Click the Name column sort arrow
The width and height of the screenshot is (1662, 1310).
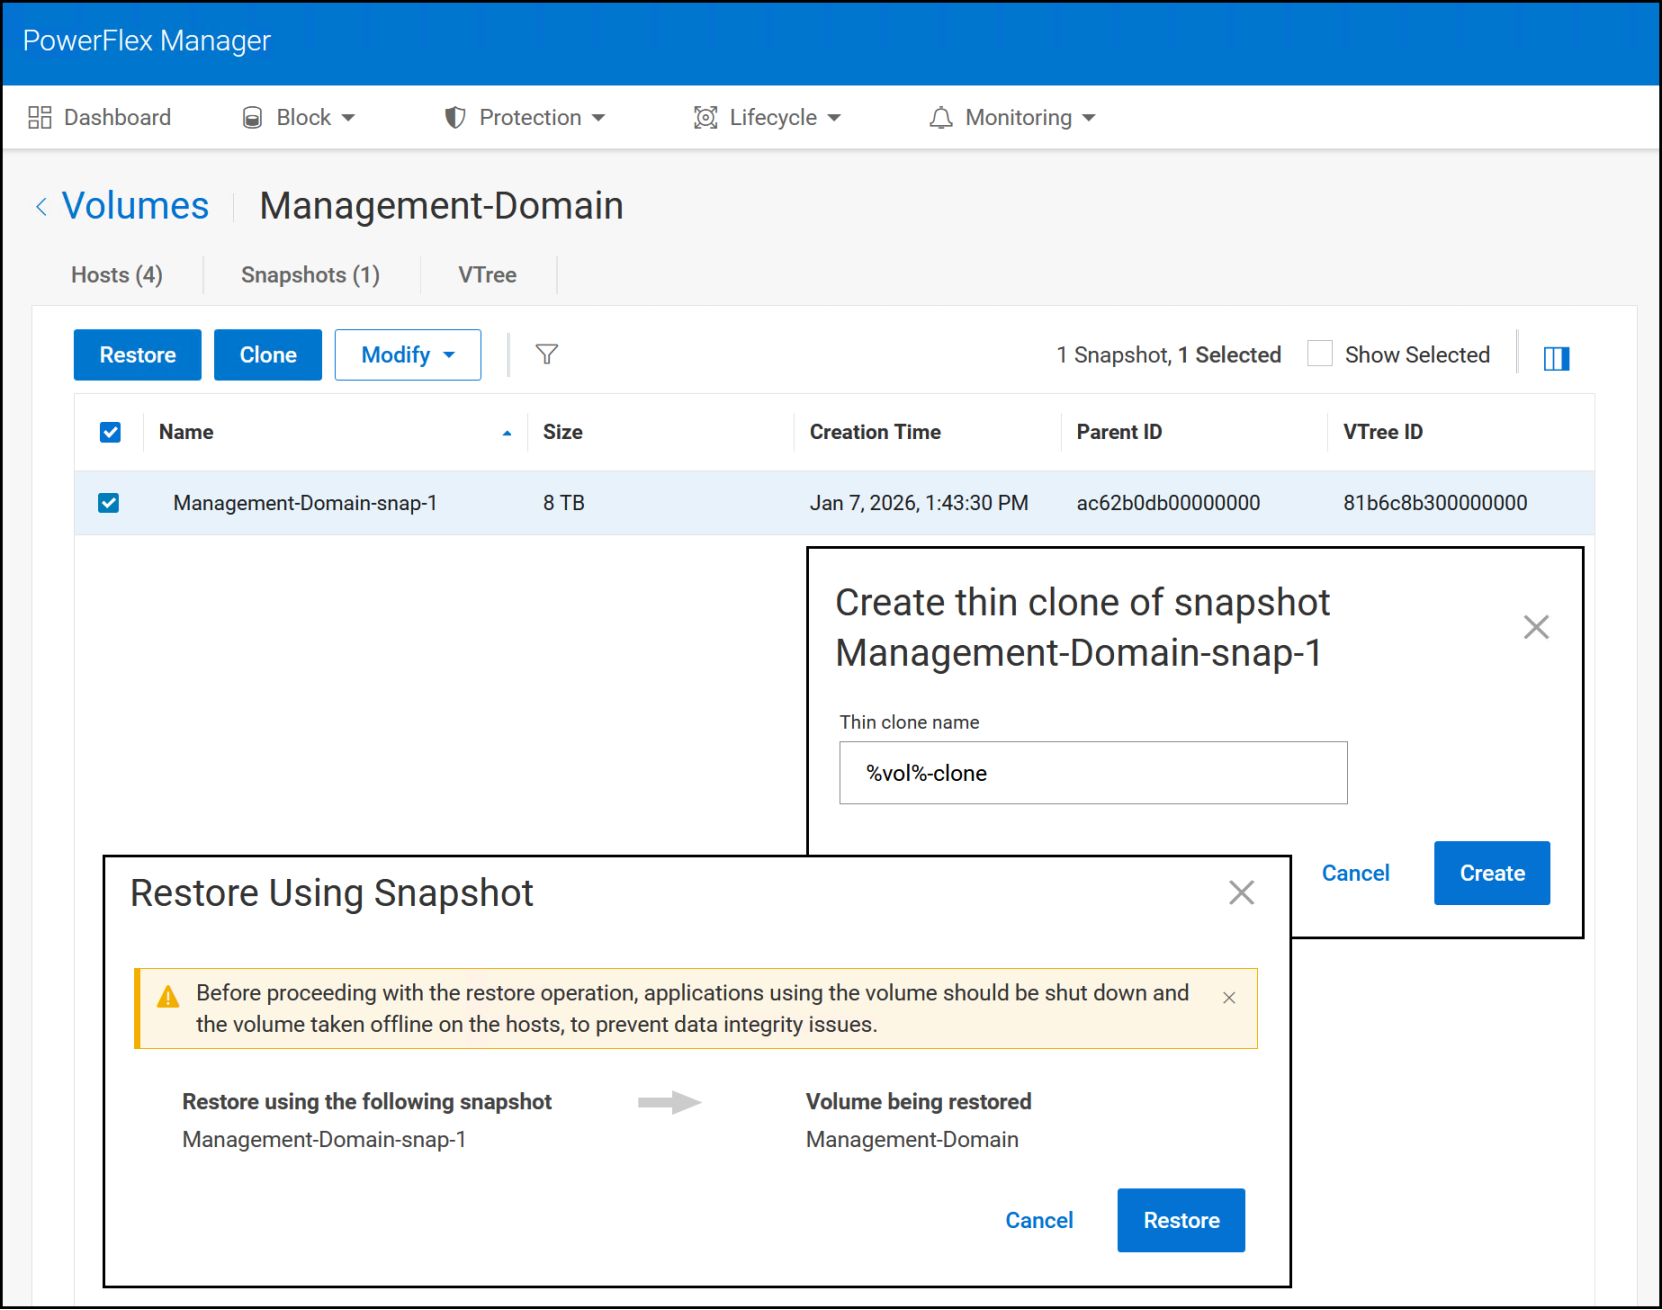pyautogui.click(x=507, y=433)
